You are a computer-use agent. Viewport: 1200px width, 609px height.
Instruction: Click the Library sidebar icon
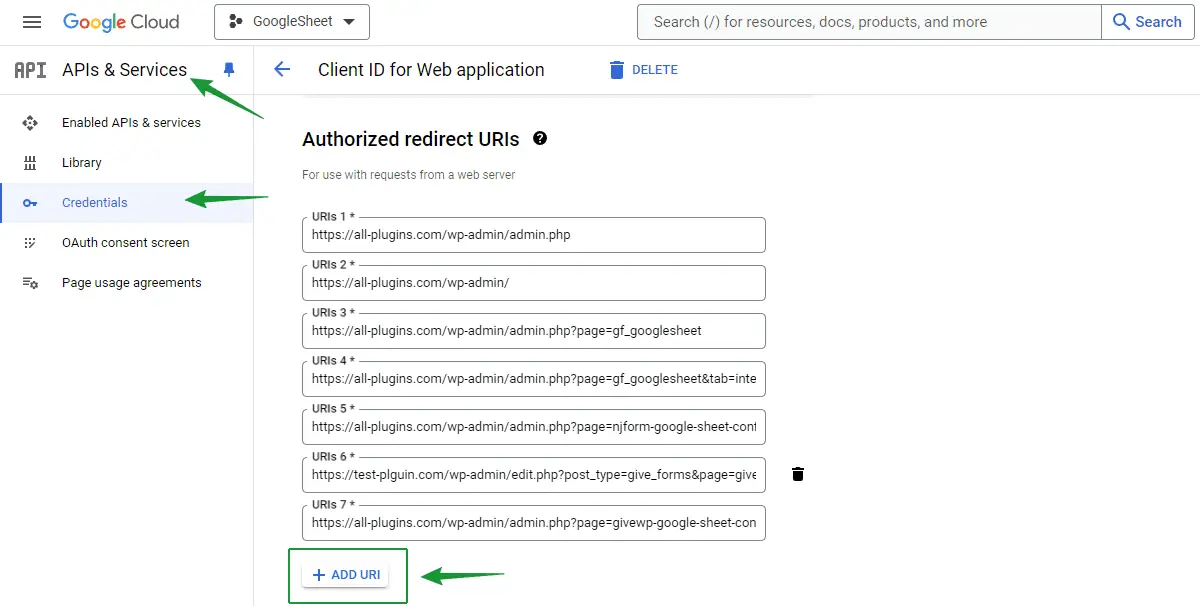pos(30,163)
